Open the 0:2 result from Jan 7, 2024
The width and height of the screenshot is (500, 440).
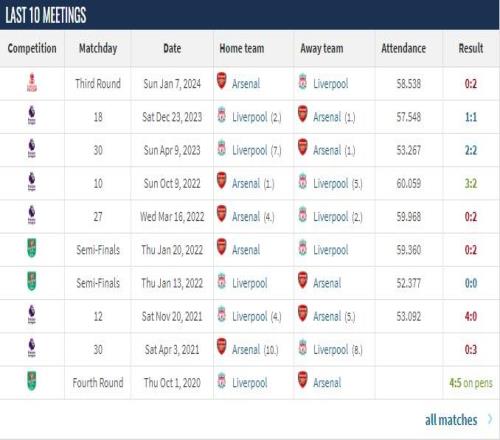click(471, 84)
